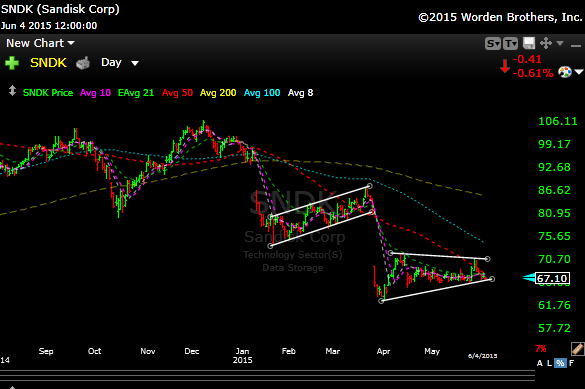Click the Feb date axis label
The height and width of the screenshot is (389, 585).
tap(288, 351)
